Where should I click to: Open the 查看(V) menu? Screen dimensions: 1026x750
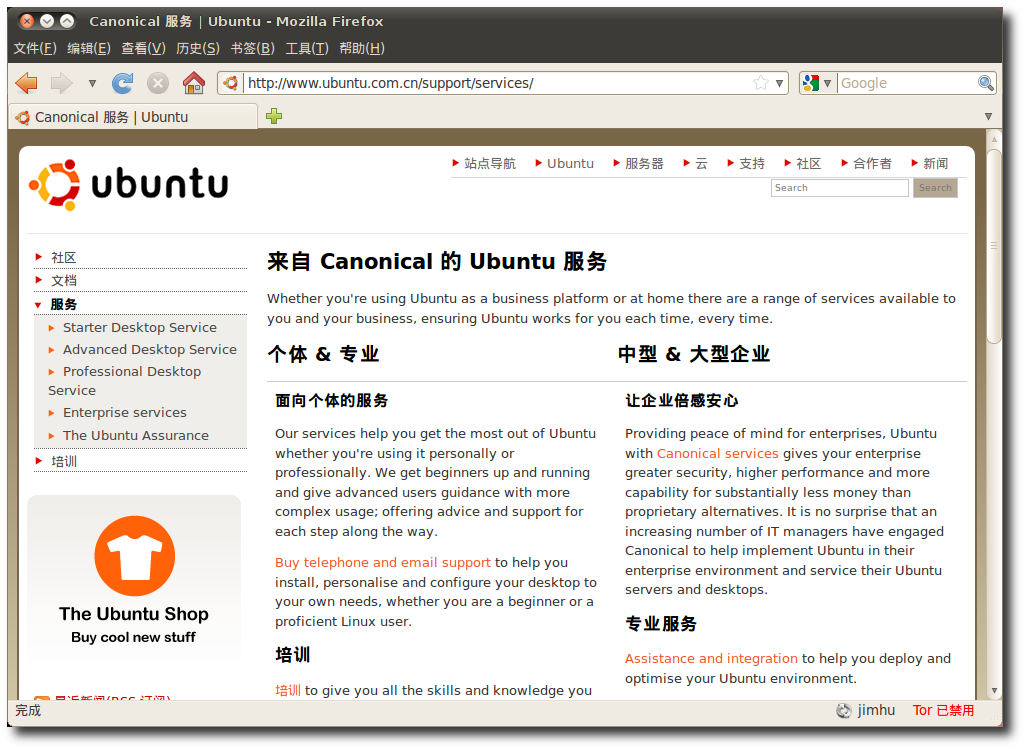pos(143,48)
